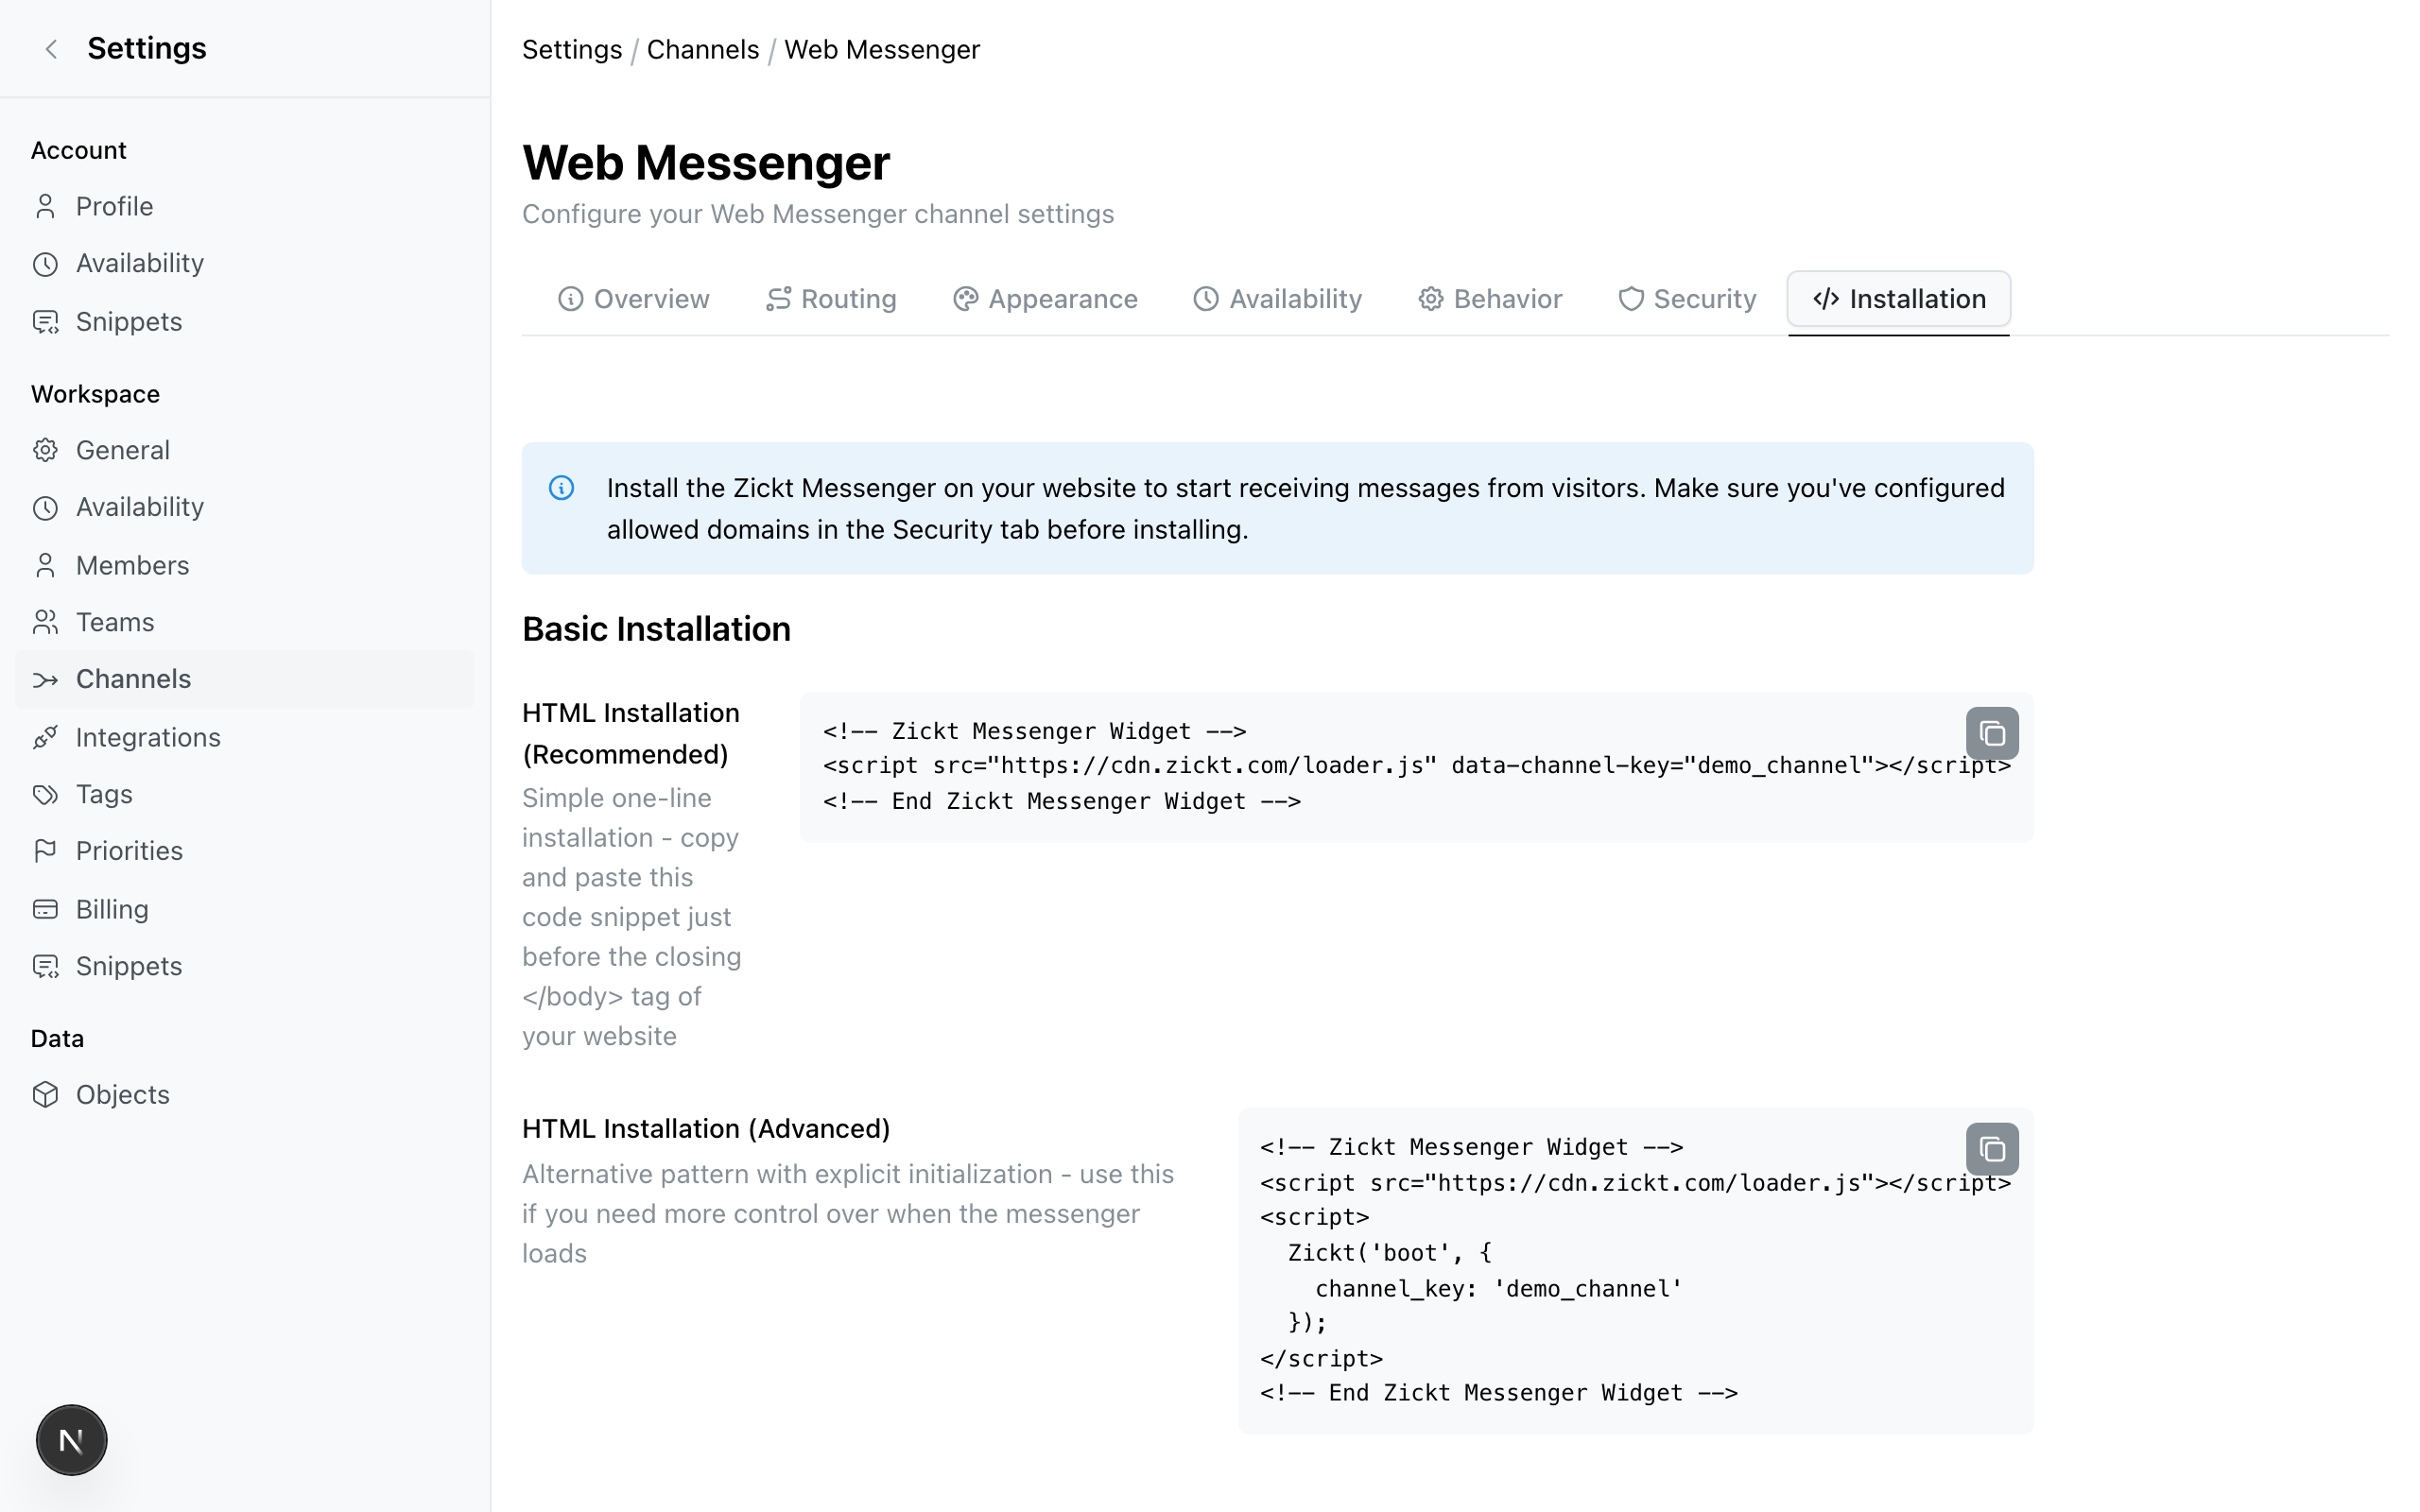The width and height of the screenshot is (2420, 1512).
Task: Click the HTML Installation (Advanced) label
Action: click(x=706, y=1129)
